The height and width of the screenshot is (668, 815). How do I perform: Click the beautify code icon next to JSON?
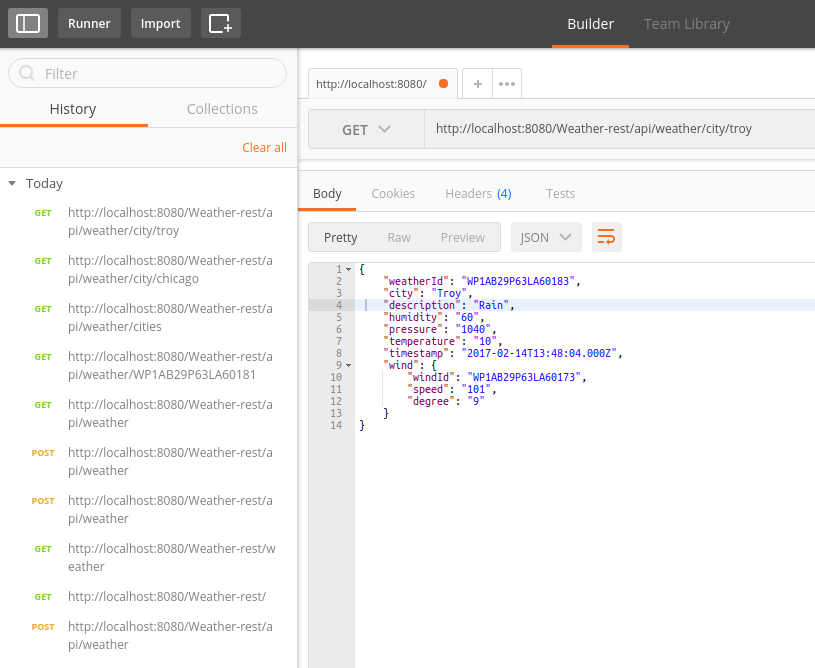pos(606,237)
